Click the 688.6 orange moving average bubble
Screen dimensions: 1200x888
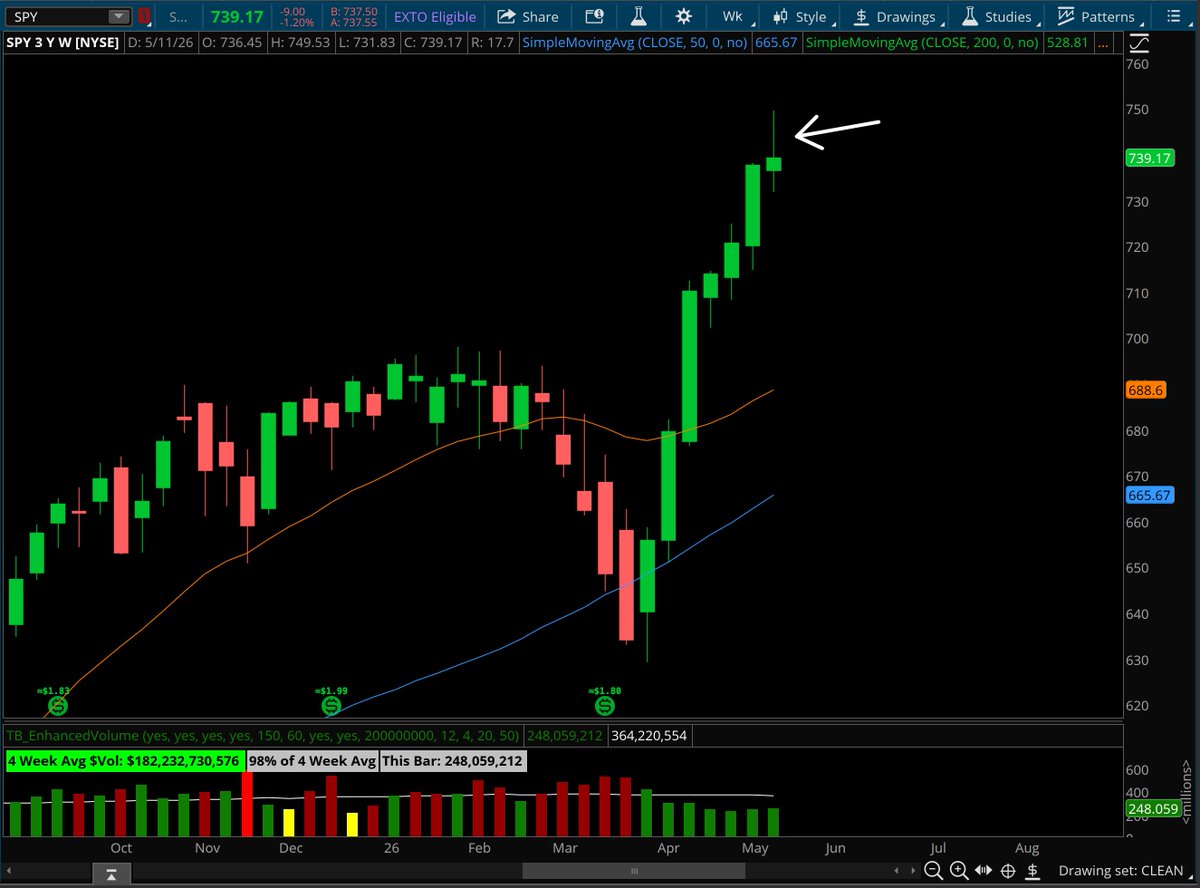[1147, 392]
